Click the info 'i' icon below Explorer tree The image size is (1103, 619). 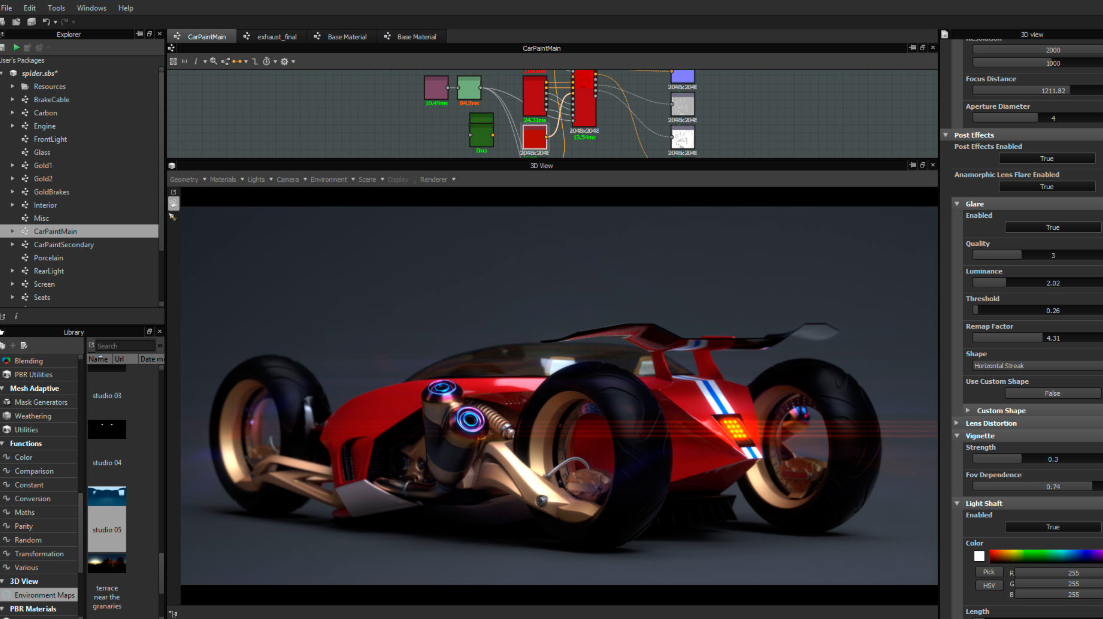coord(16,317)
